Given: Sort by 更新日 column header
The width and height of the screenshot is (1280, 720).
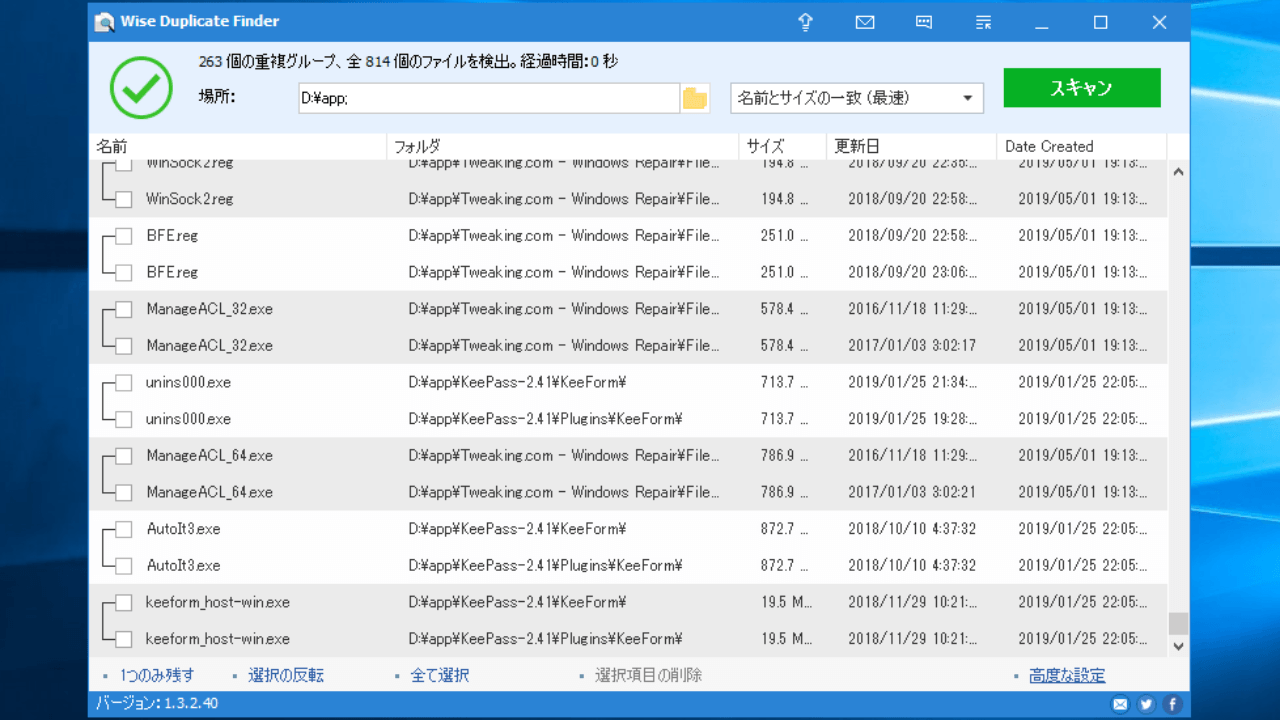Looking at the screenshot, I should tap(912, 146).
